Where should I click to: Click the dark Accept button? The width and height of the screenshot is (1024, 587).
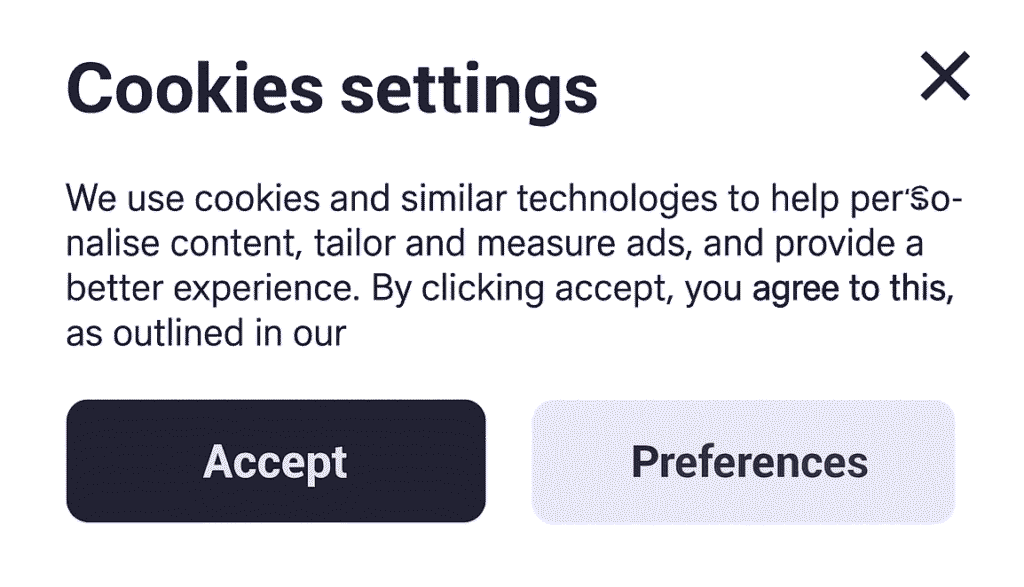point(276,461)
